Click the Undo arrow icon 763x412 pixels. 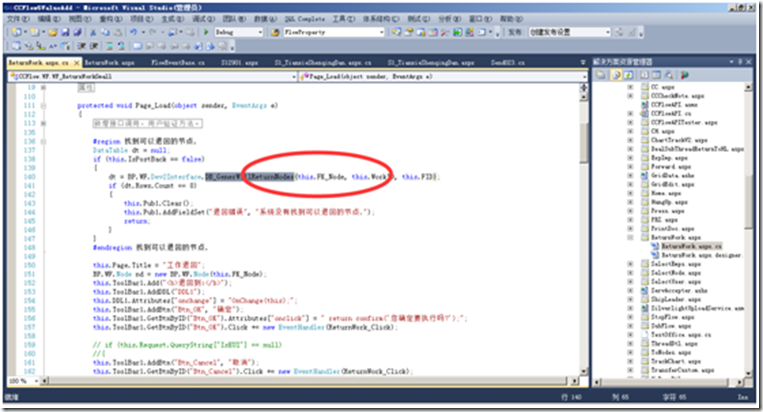click(x=133, y=32)
